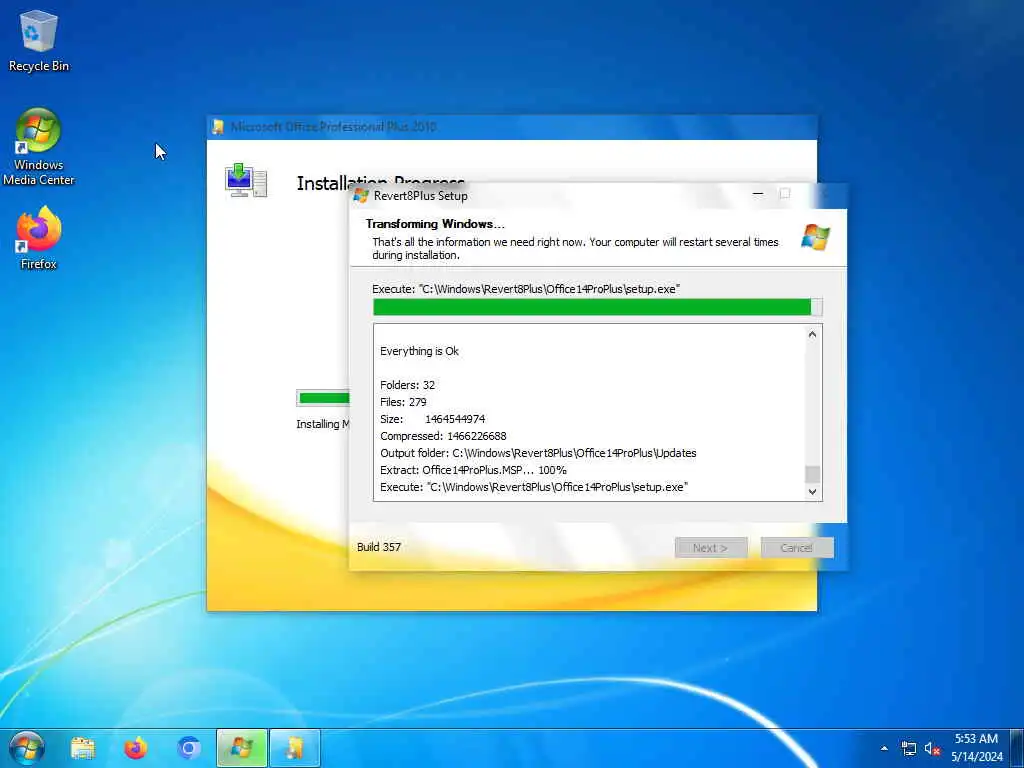Click the log scrollbar up arrow

[x=812, y=334]
